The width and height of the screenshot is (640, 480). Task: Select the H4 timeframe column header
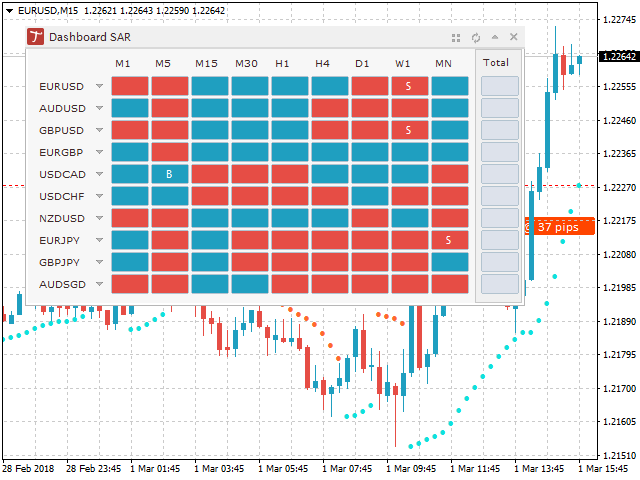click(322, 64)
